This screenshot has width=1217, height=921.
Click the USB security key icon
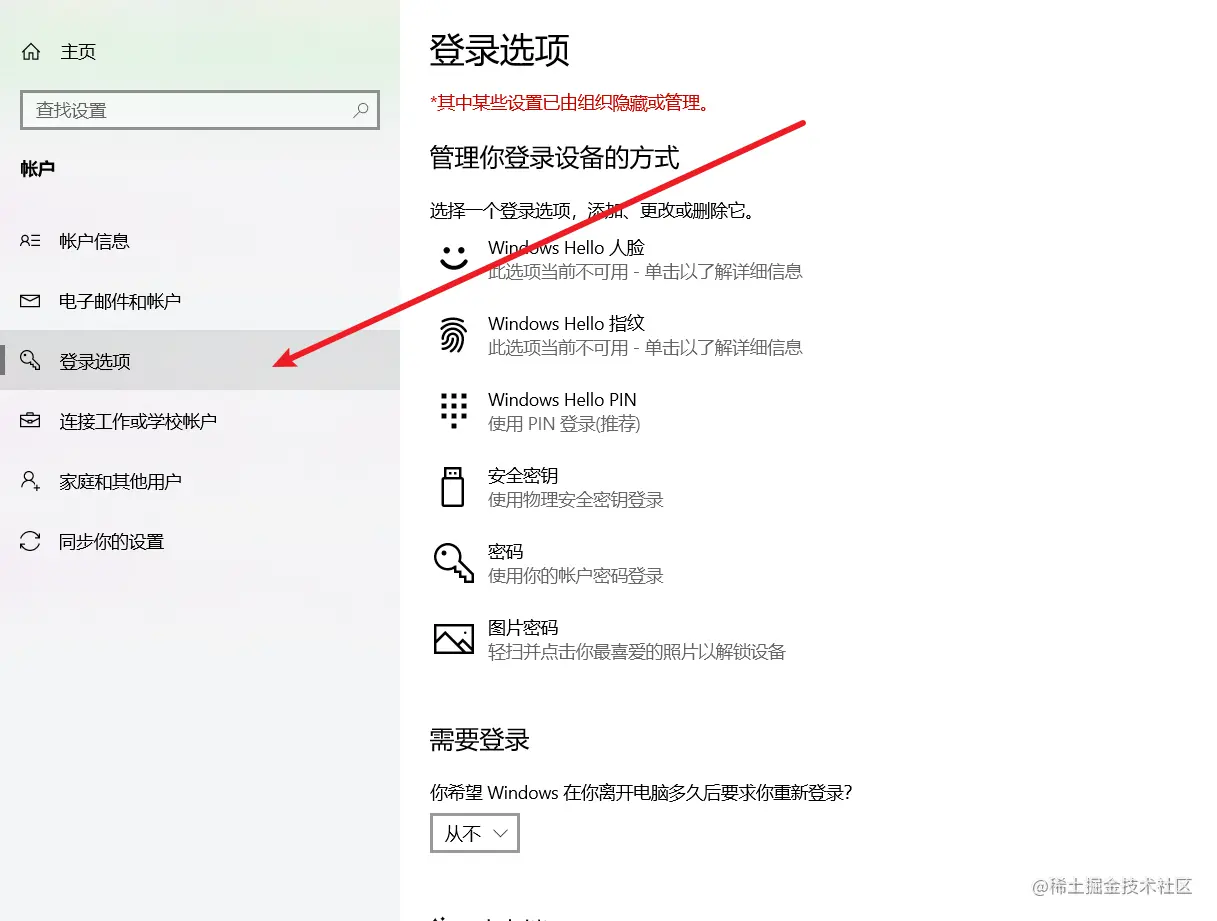tap(453, 486)
